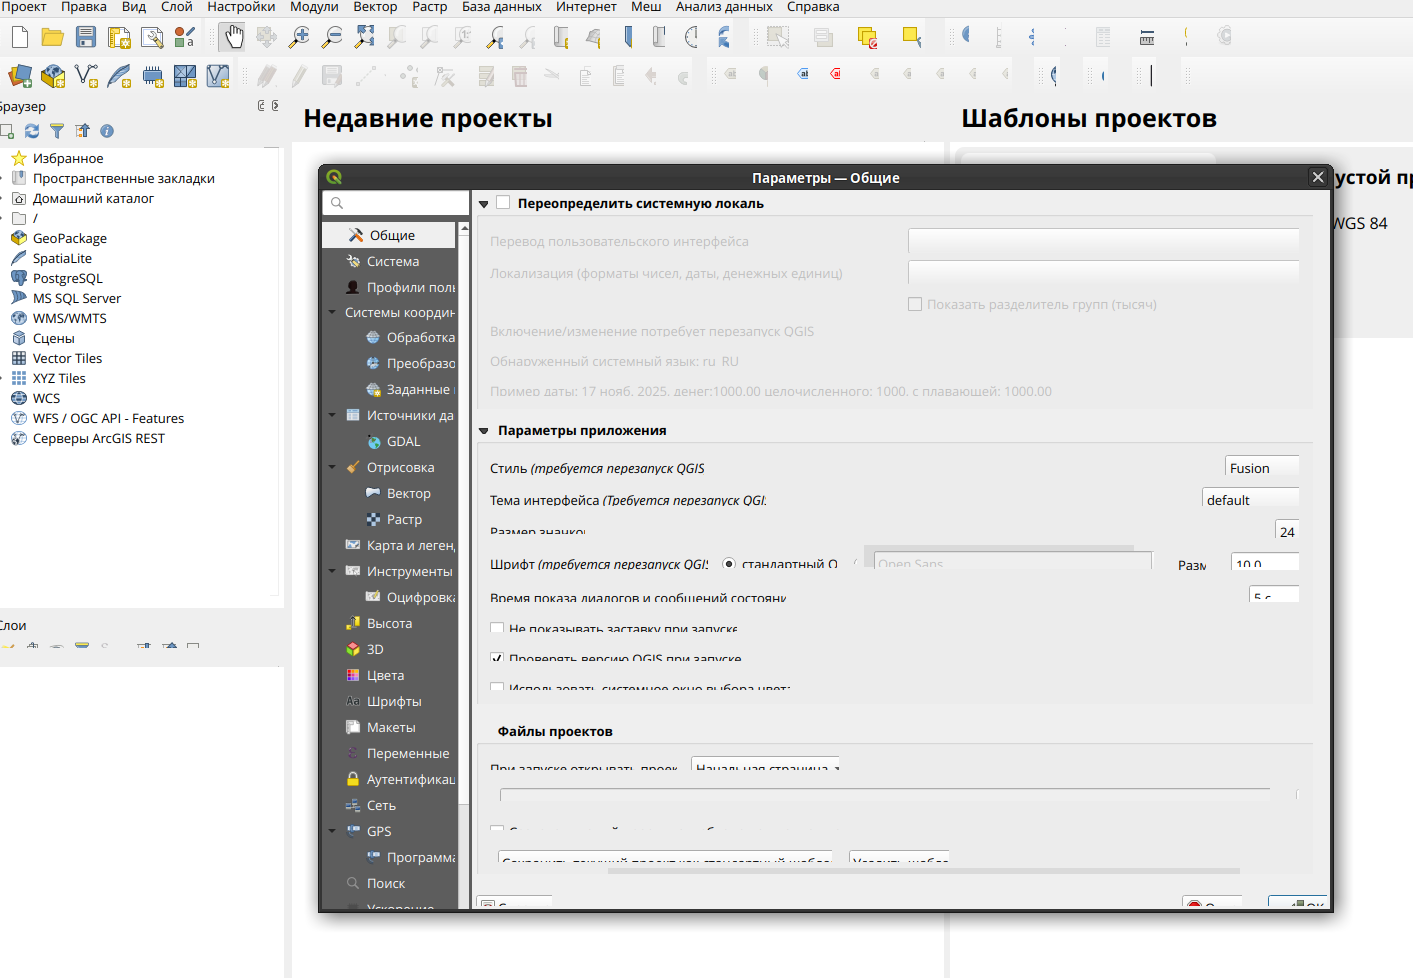Click the refresh icon in the Browser panel
Screen dimensions: 1413x978
[x=32, y=131]
